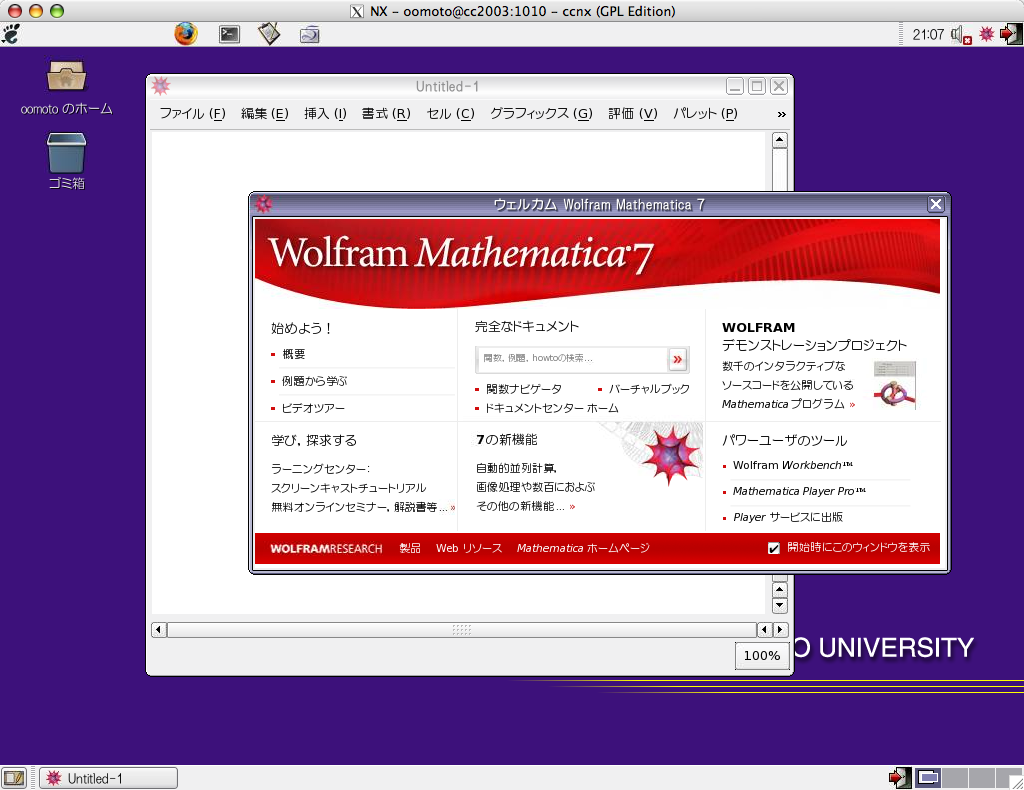The height and width of the screenshot is (790, 1024).
Task: Click the scroll left arrow of Untitled-1
Action: [159, 630]
